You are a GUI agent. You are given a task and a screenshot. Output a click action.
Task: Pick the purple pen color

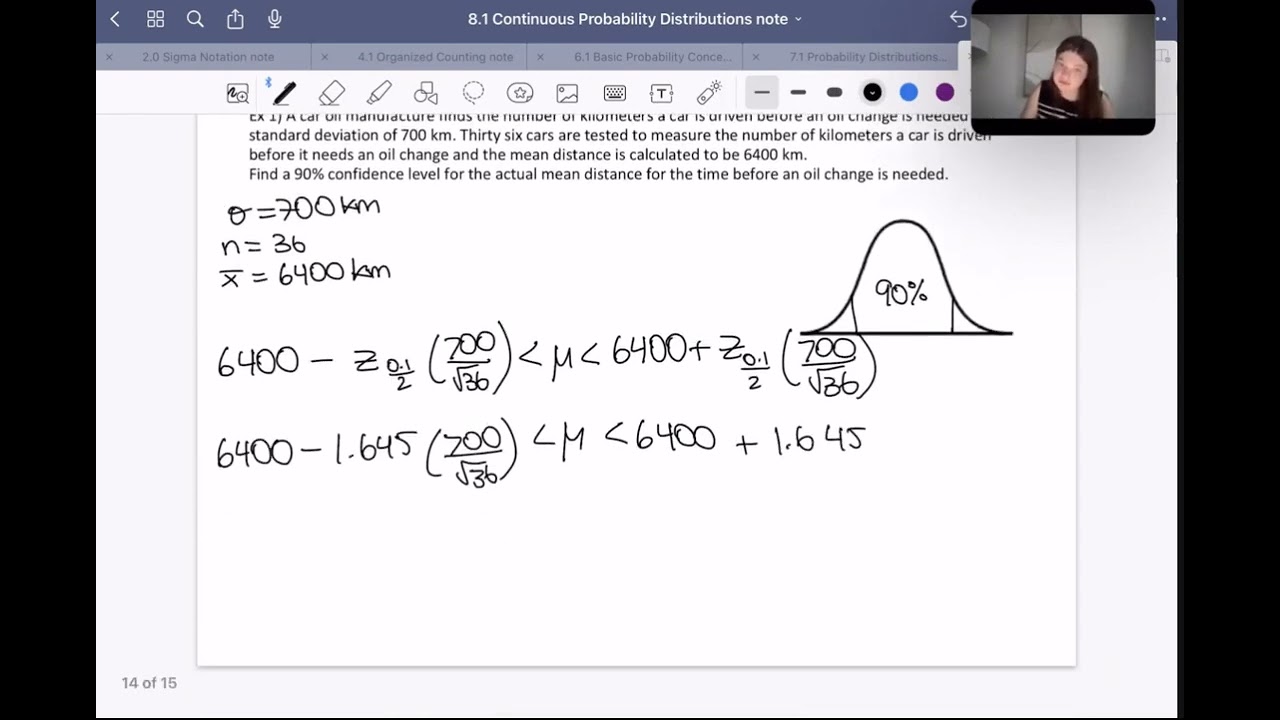point(945,93)
